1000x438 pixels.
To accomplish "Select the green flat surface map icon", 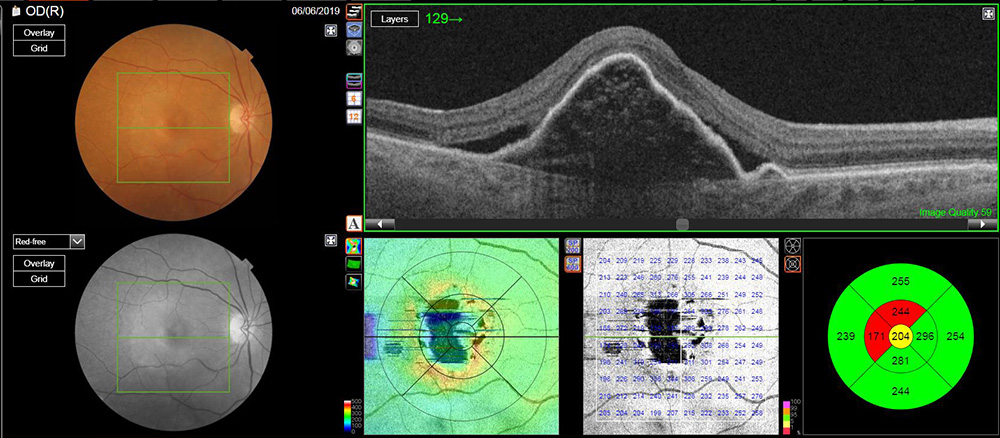I will coord(354,263).
